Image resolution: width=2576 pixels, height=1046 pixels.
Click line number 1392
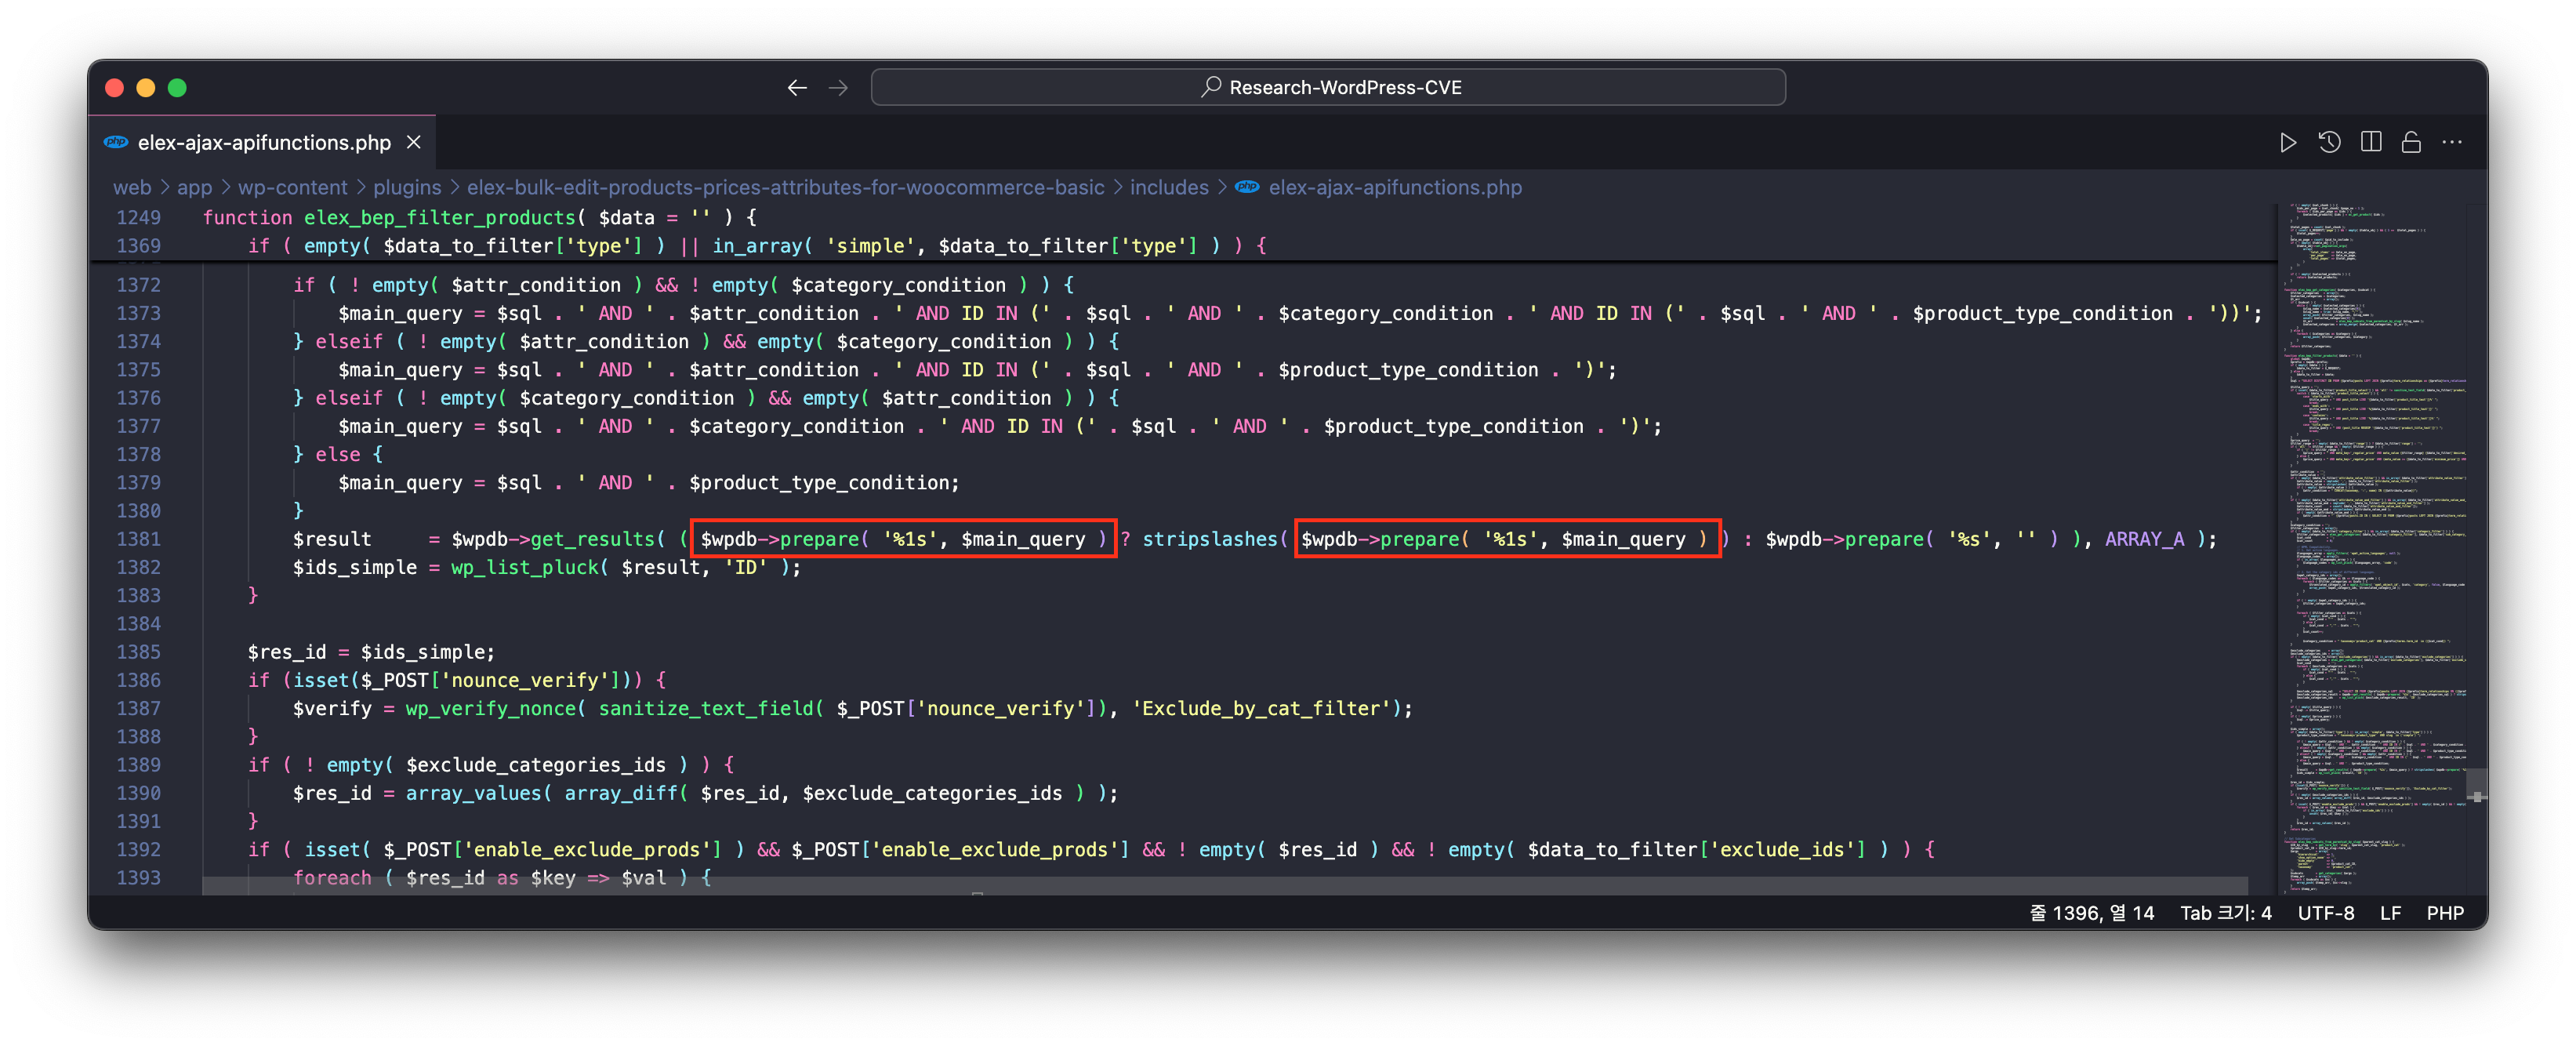(x=138, y=849)
